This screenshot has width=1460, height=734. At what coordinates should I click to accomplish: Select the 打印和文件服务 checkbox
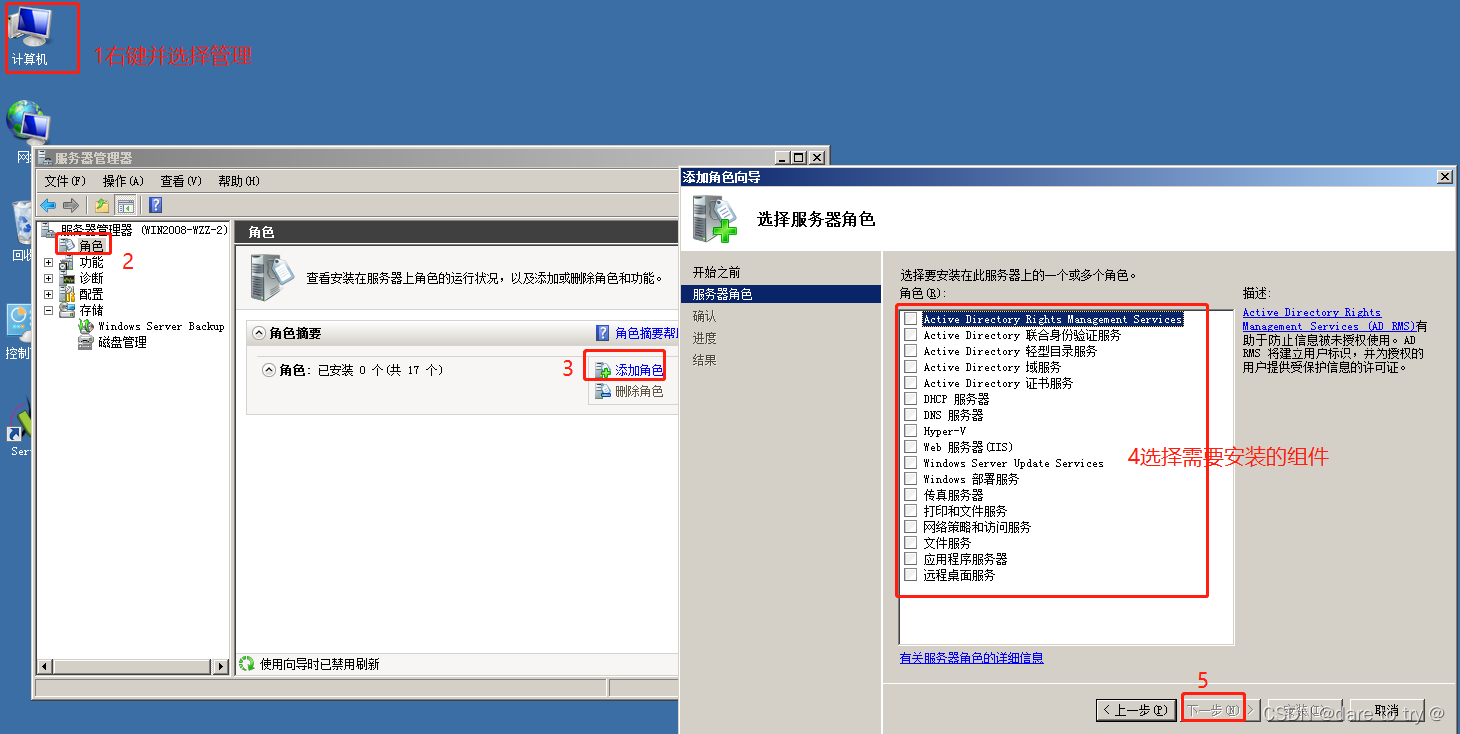(910, 511)
